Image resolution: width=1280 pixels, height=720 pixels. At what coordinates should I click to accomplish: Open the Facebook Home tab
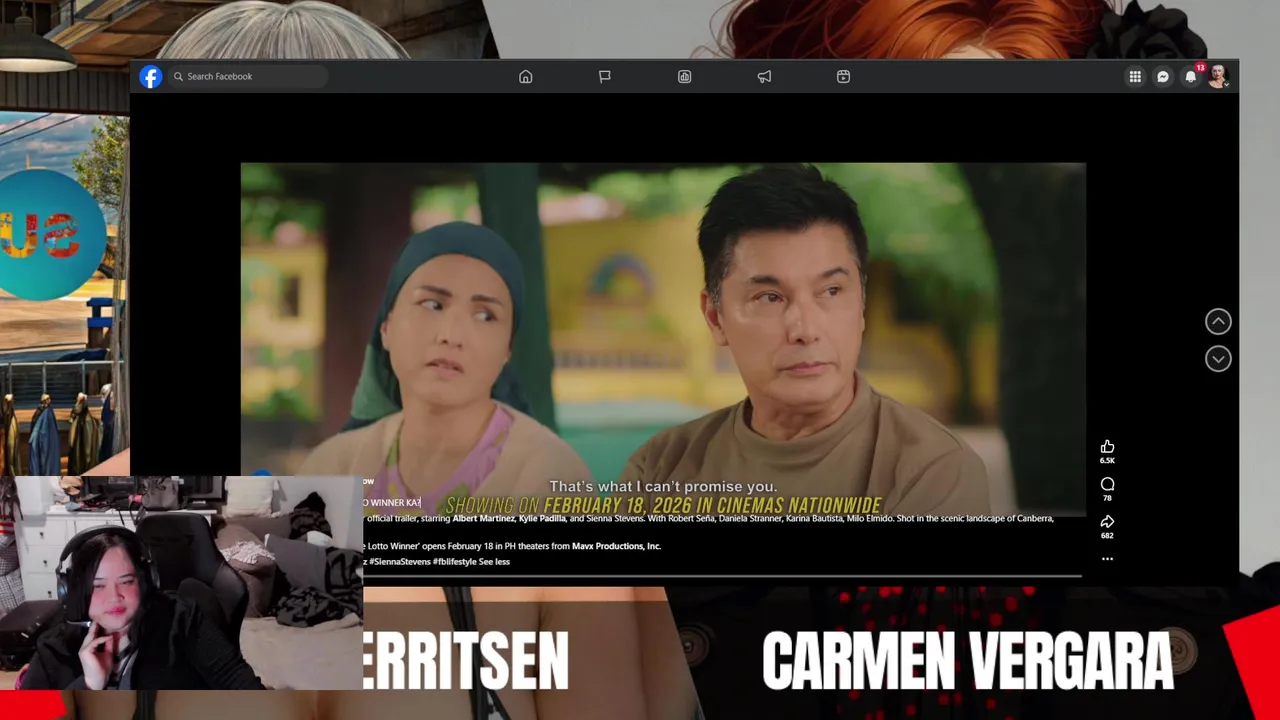(x=526, y=76)
